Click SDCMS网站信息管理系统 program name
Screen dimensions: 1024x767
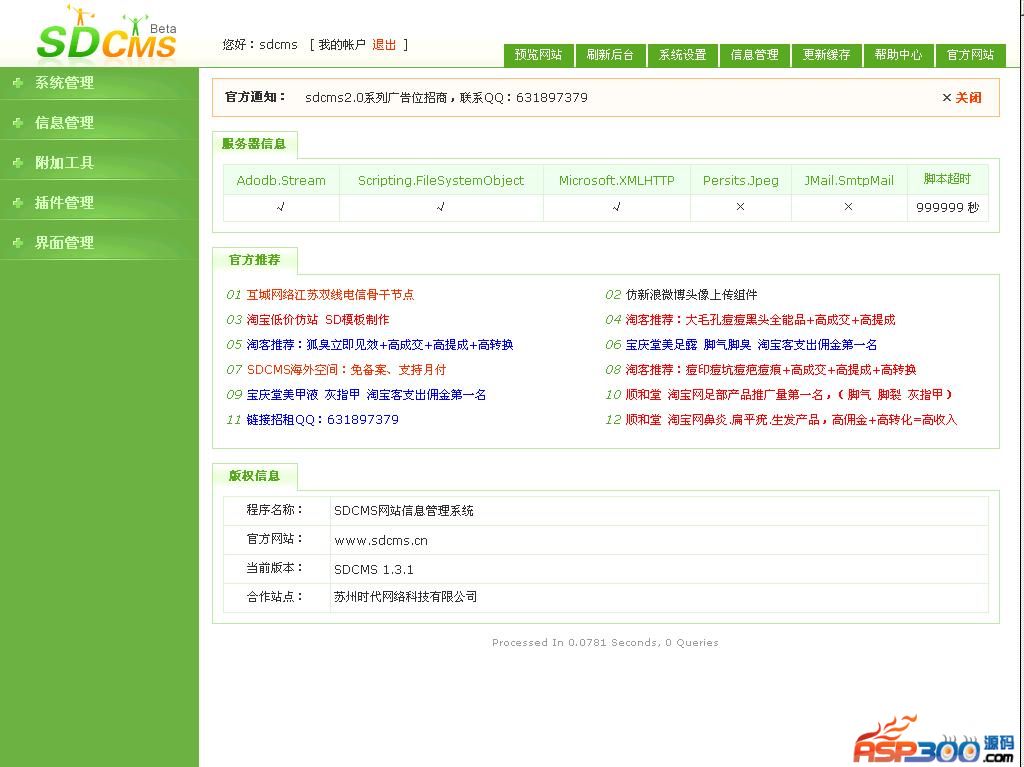click(404, 510)
